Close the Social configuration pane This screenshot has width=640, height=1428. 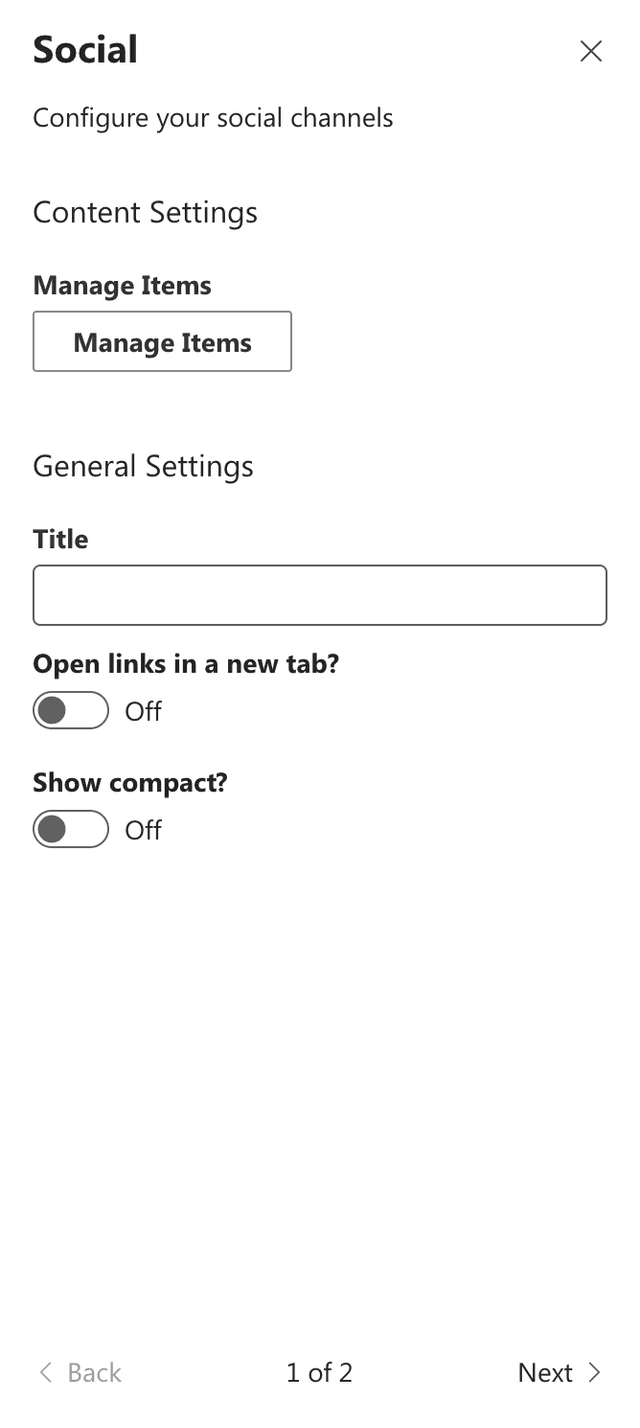coord(591,51)
